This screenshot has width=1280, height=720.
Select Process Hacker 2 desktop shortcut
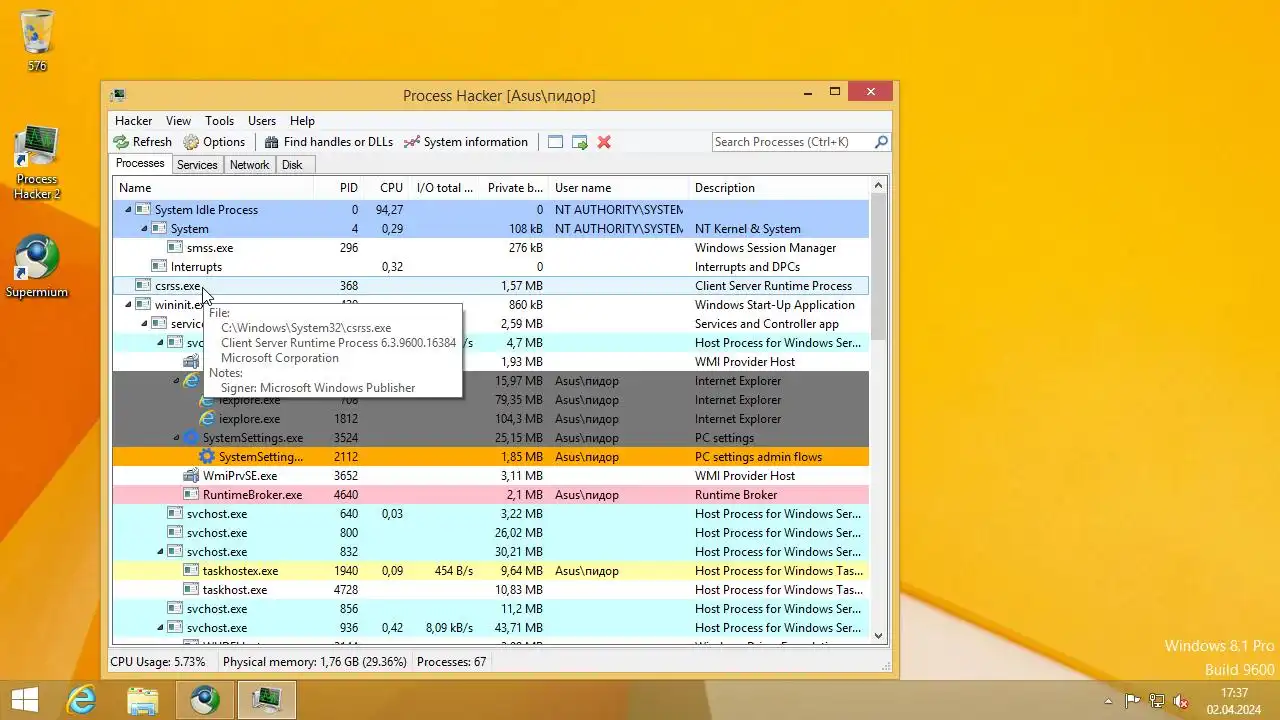click(x=37, y=164)
